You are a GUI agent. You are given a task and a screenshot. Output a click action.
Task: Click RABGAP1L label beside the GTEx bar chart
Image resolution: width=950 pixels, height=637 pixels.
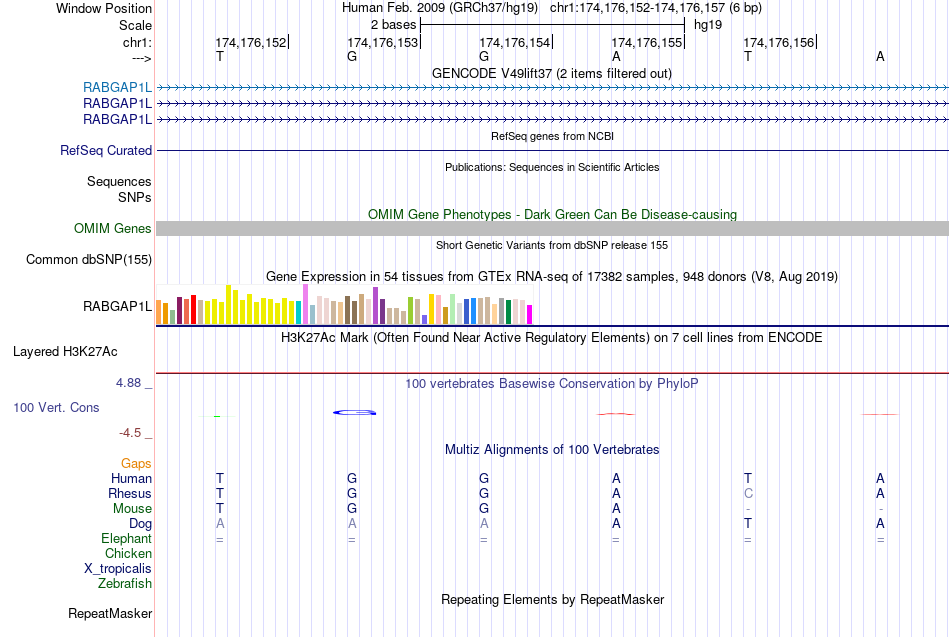click(x=117, y=307)
